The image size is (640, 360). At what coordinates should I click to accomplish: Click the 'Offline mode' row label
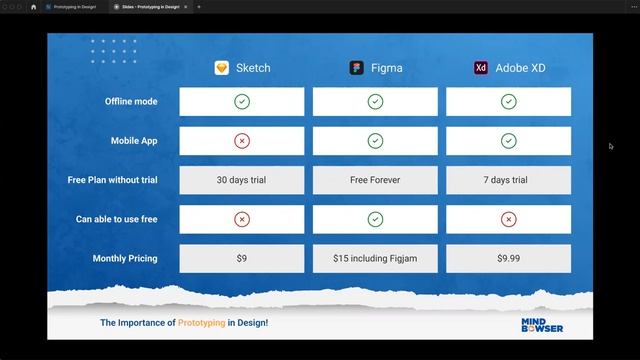(131, 102)
